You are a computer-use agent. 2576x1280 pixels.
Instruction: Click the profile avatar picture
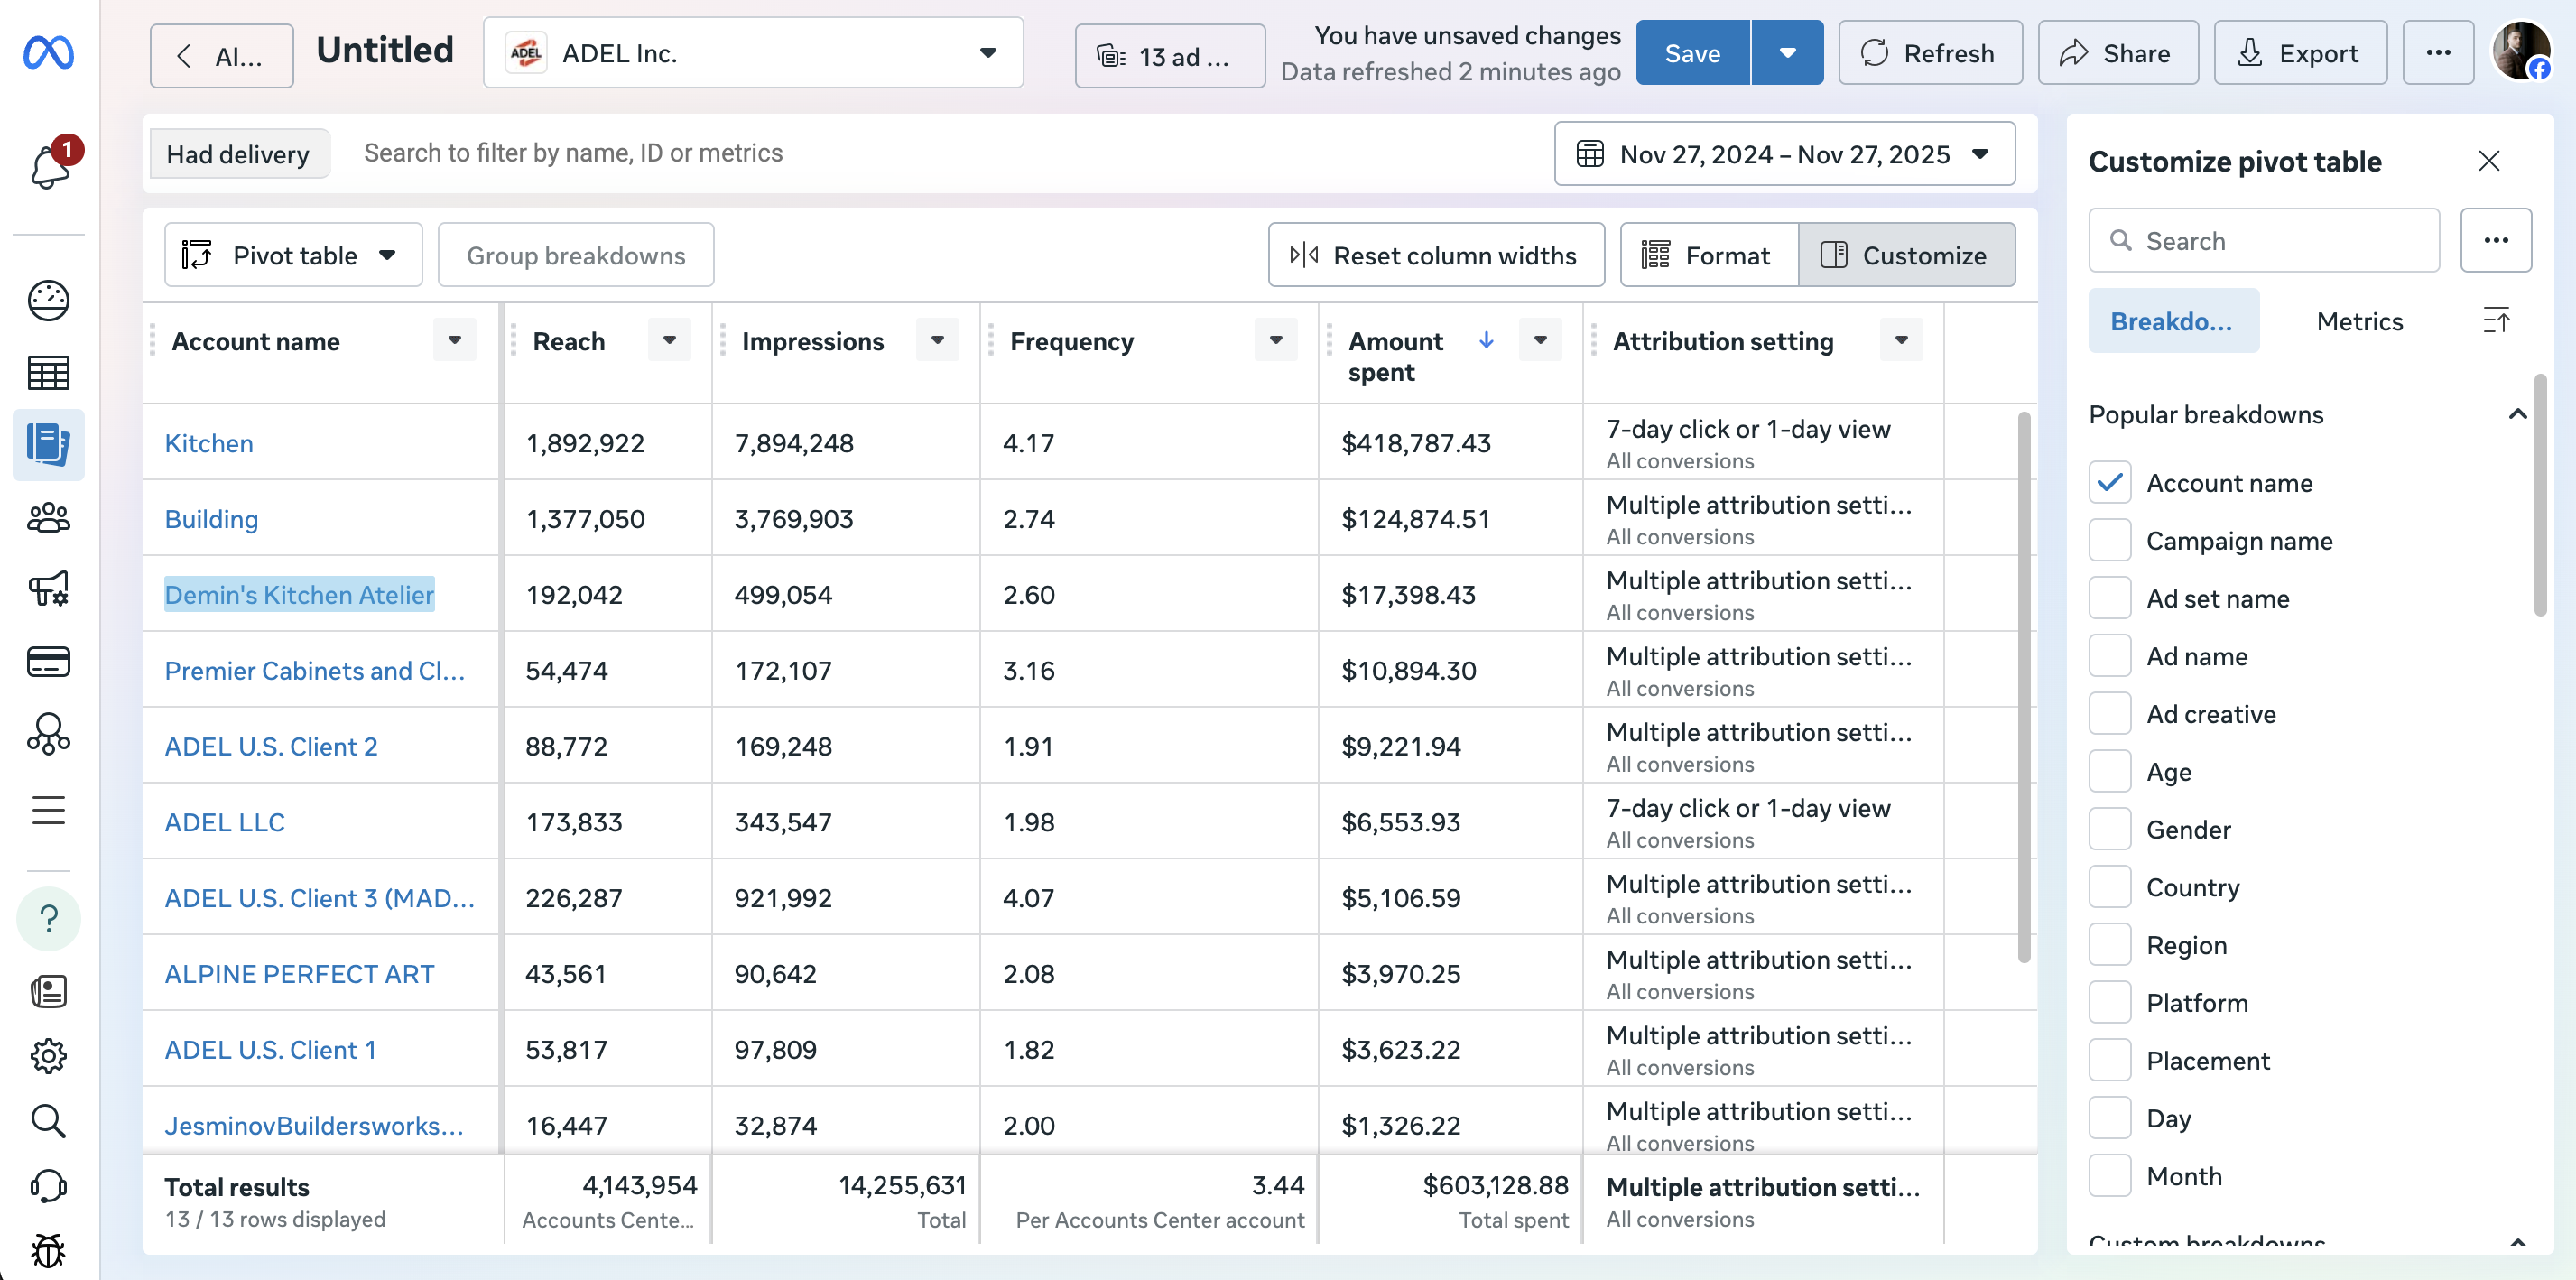click(2520, 52)
